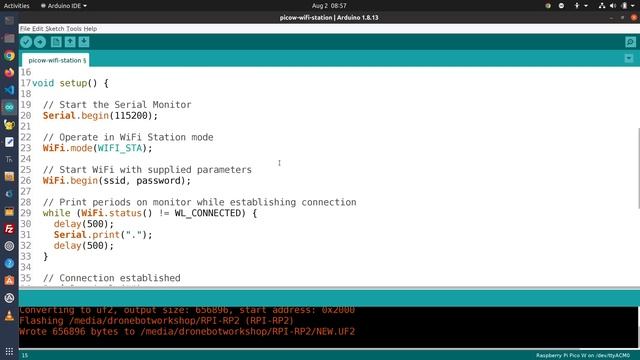640x360 pixels.
Task: Click the 'Raspberry Pi Pico W' board status text
Action: 582,356
